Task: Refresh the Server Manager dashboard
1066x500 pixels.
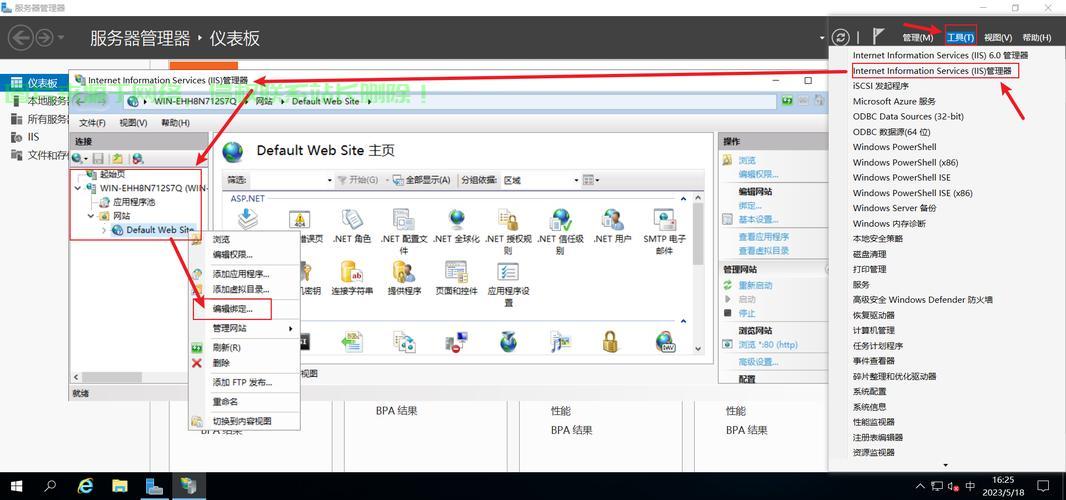Action: [x=841, y=37]
